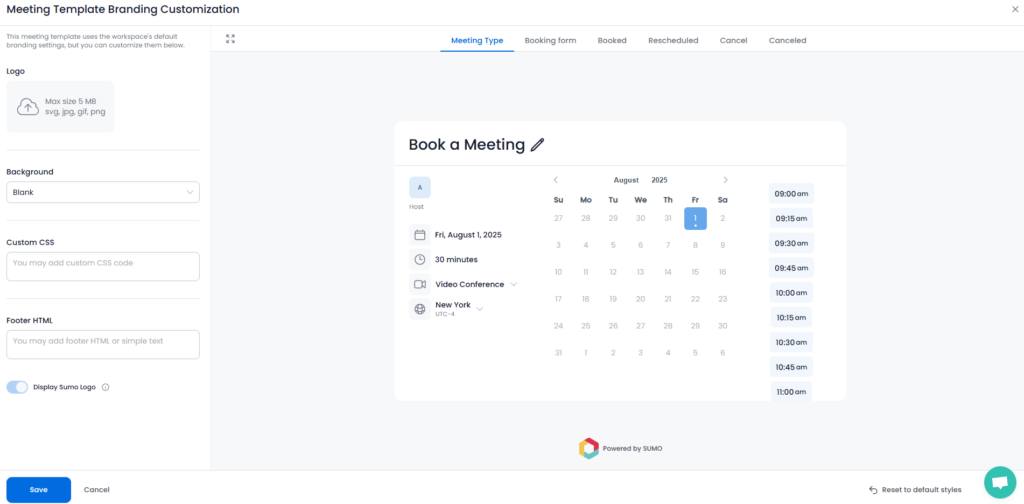Go to next month arrow in calendar

(x=725, y=180)
